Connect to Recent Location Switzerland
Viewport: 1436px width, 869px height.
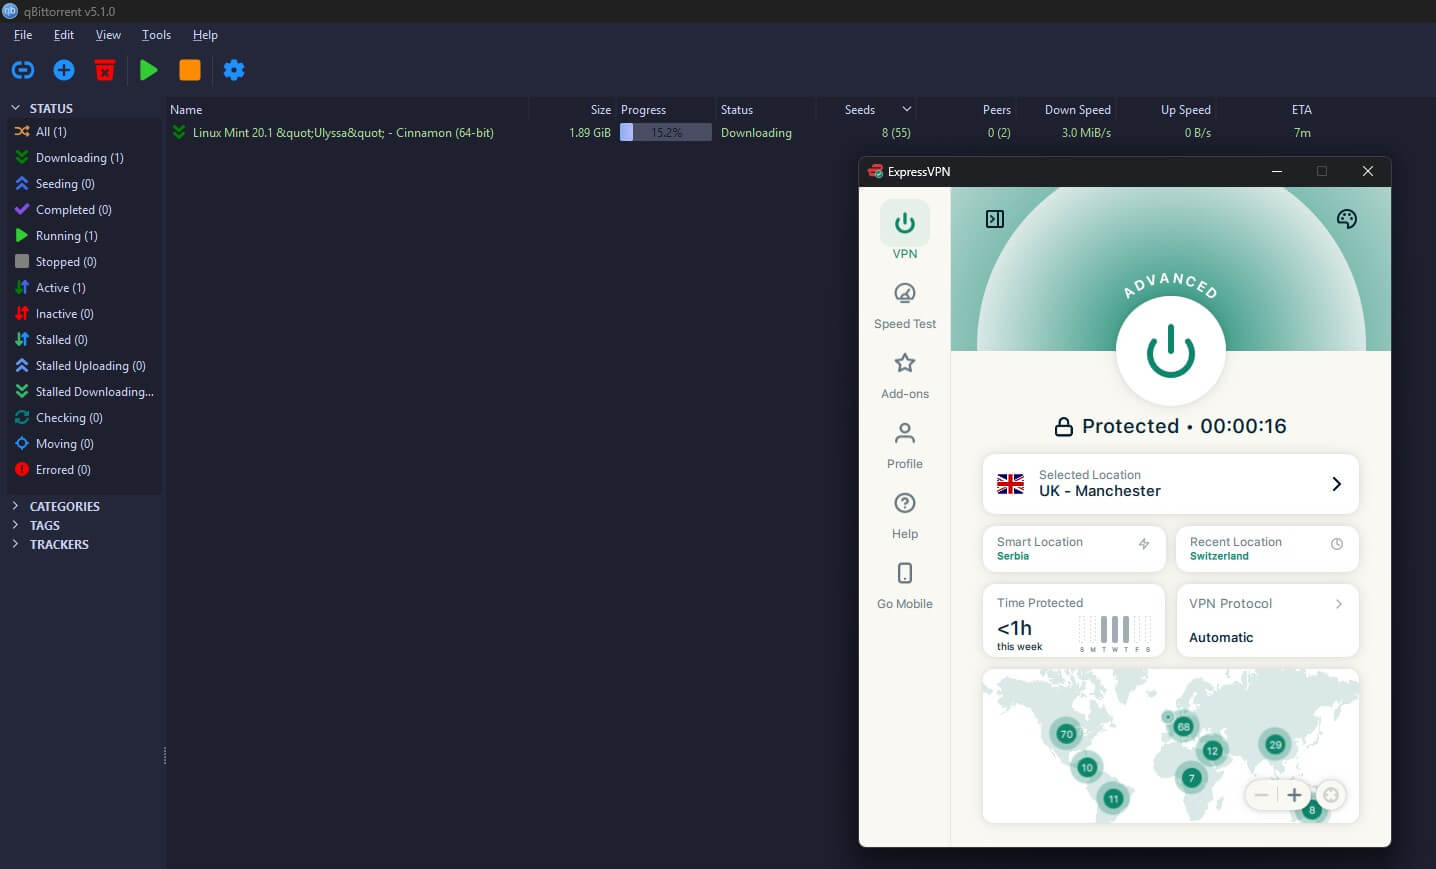[x=1267, y=549]
